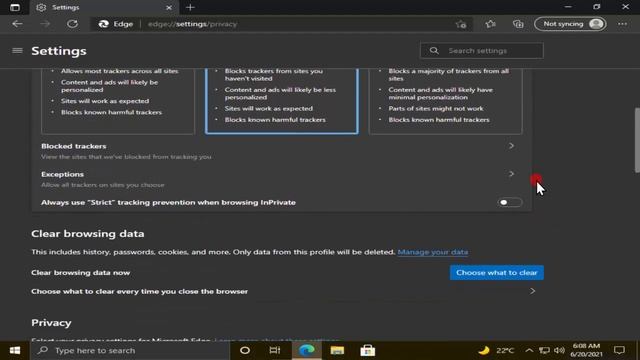Open a new tab with plus button
The height and width of the screenshot is (360, 640).
(190, 7)
